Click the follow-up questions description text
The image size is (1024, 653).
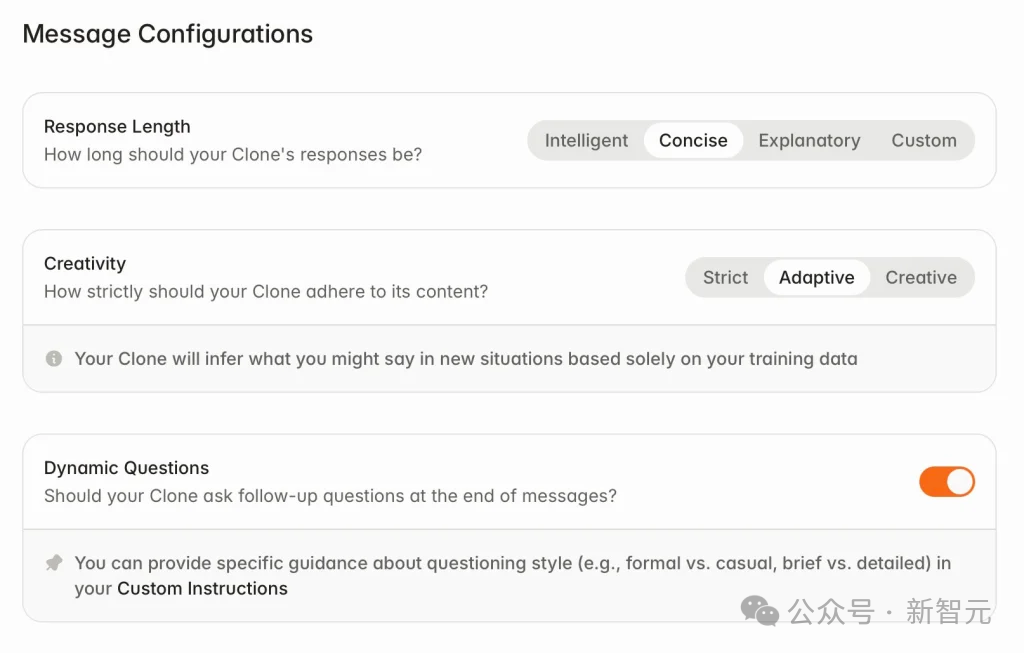tap(330, 496)
